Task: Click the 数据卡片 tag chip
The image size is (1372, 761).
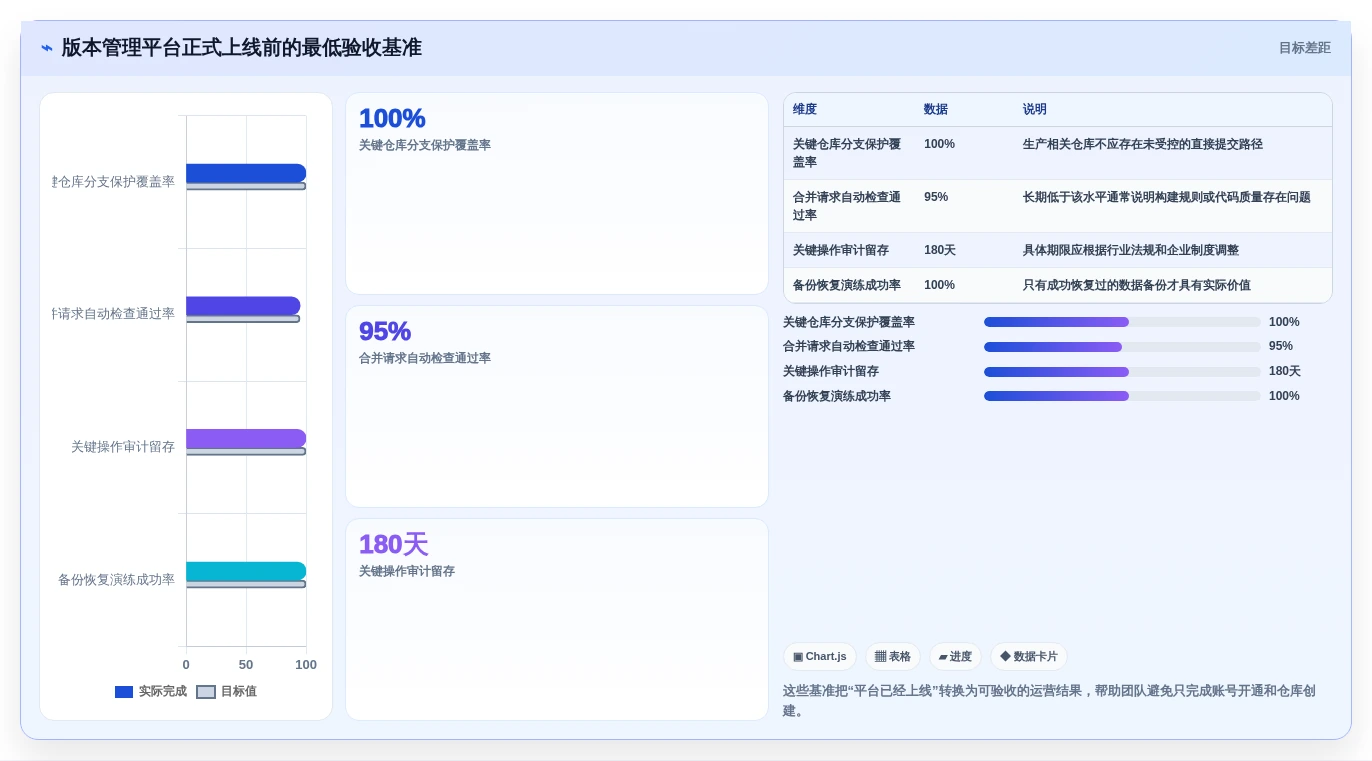Action: click(1029, 657)
